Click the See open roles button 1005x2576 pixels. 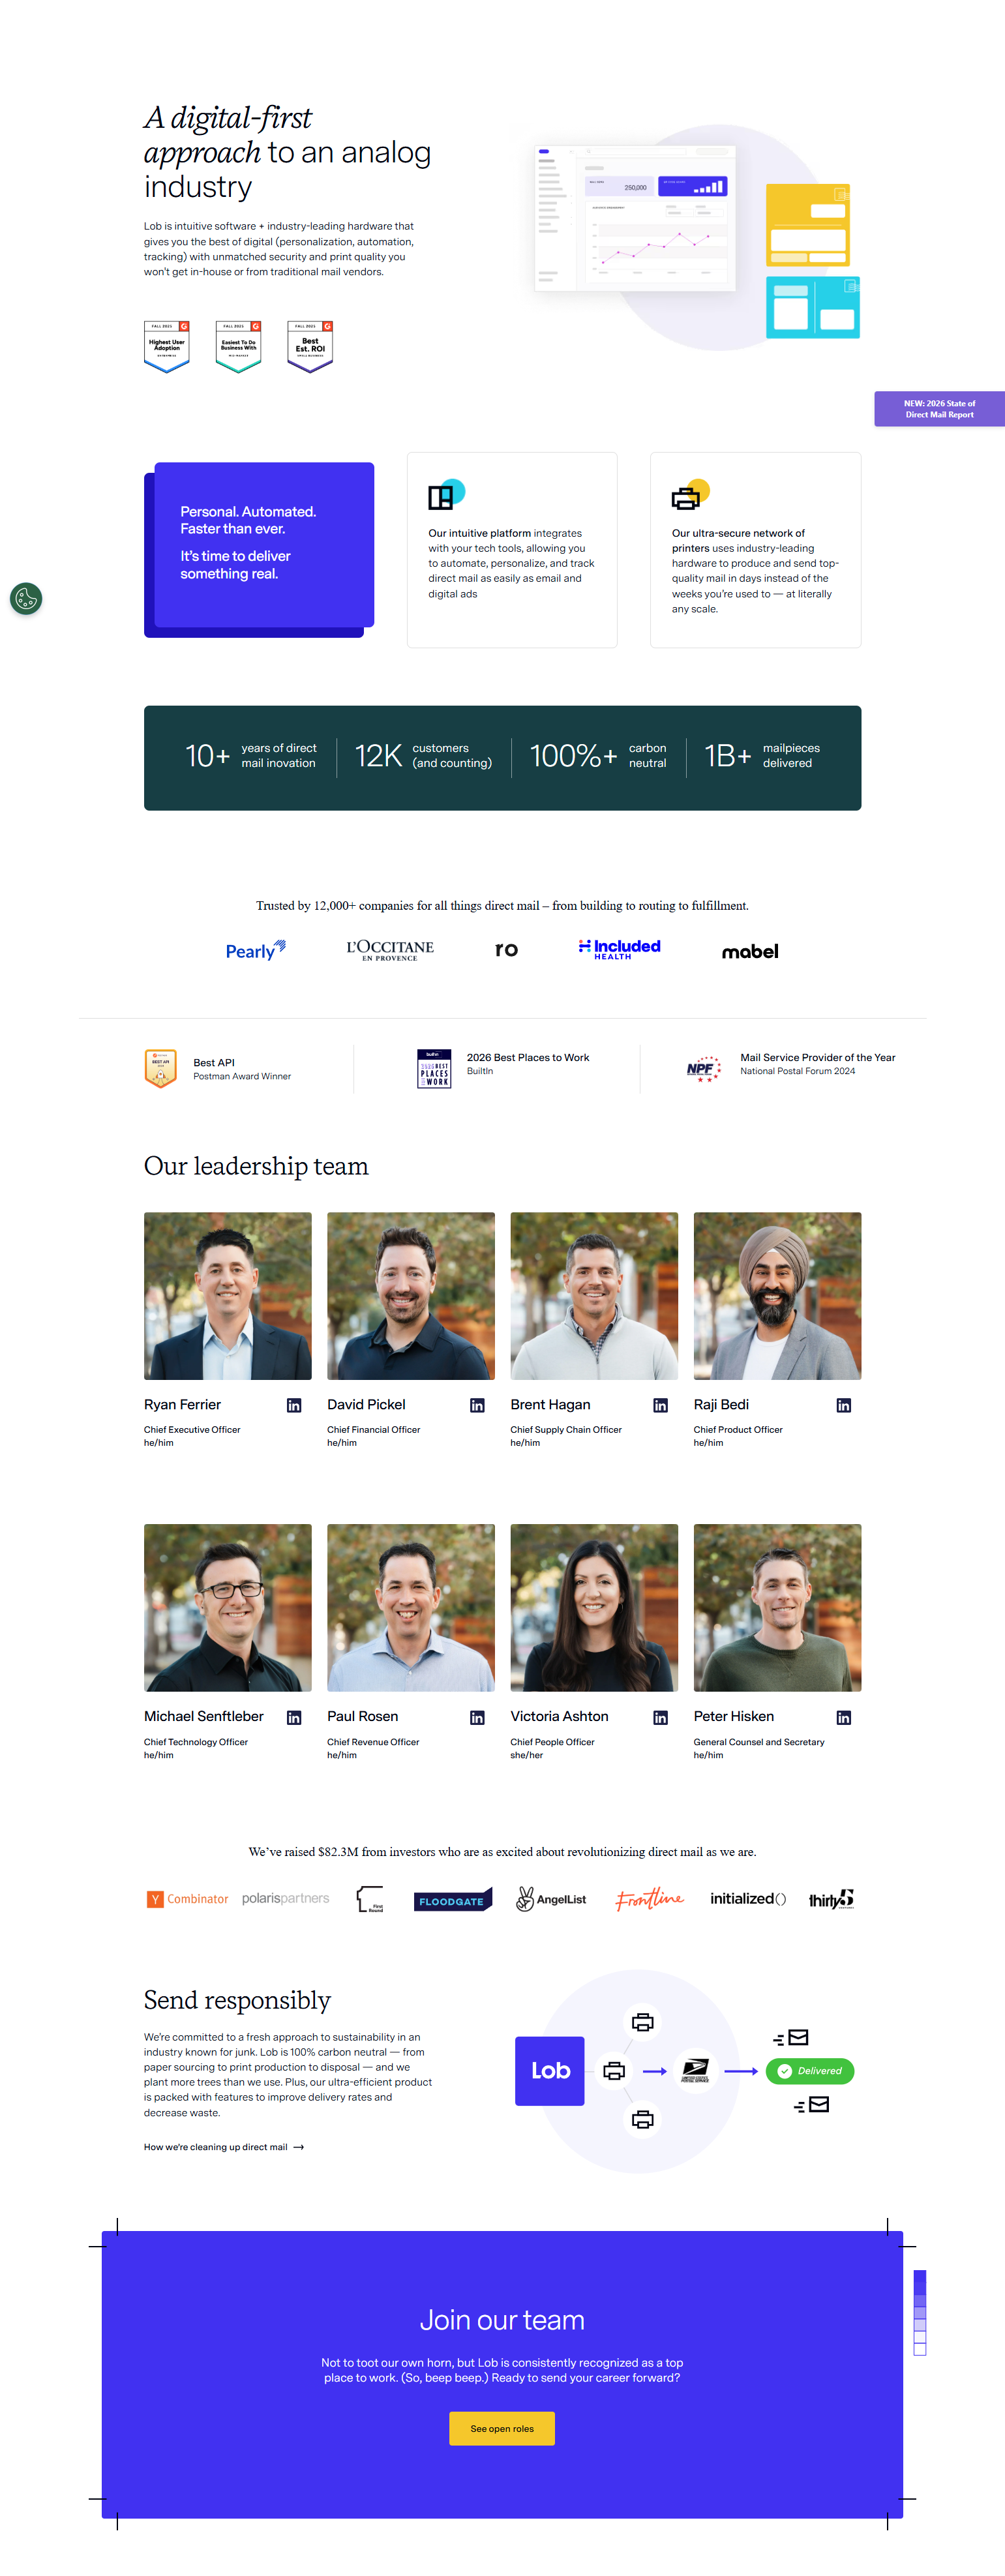(x=502, y=2428)
